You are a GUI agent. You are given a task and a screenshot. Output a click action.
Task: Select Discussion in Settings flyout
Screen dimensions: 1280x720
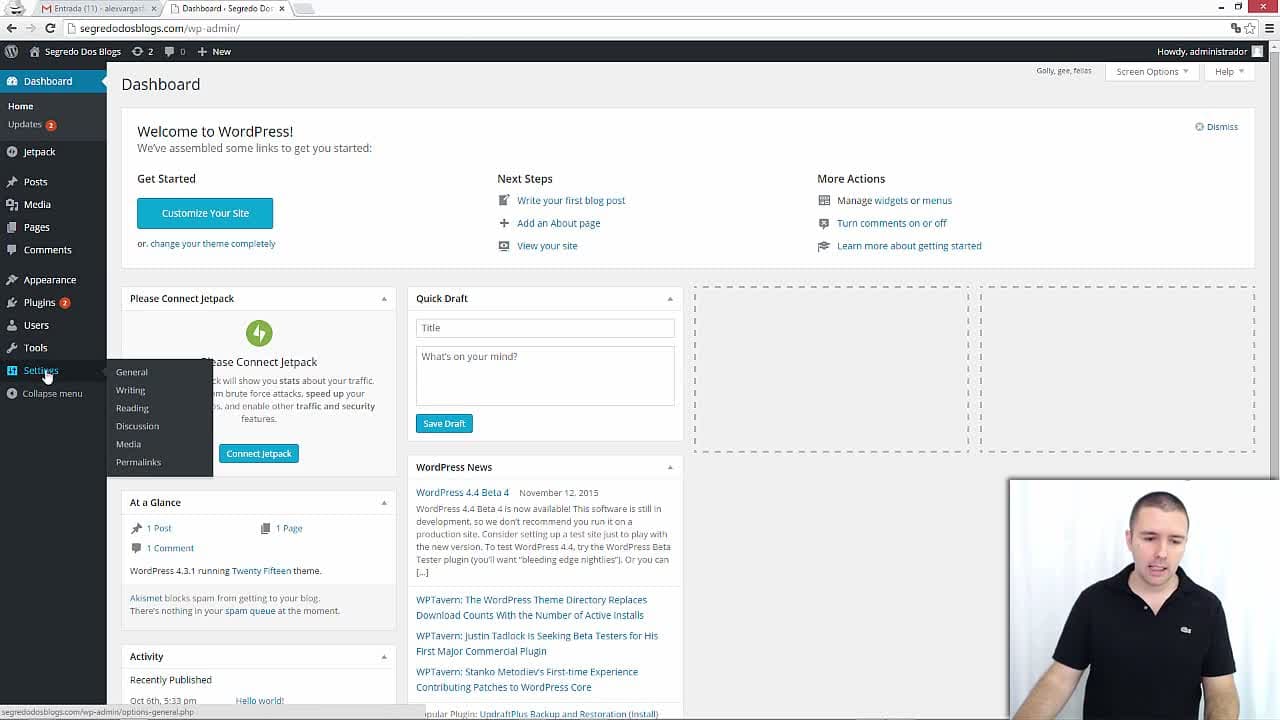(x=138, y=426)
